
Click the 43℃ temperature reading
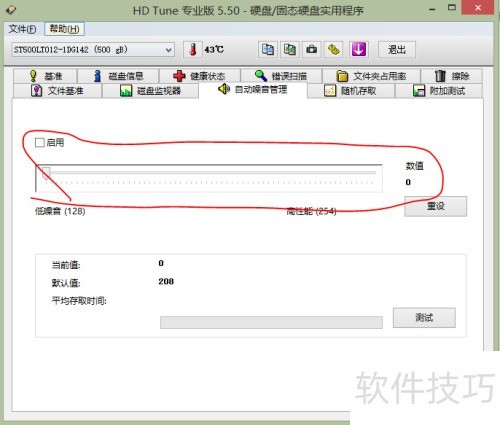[214, 50]
